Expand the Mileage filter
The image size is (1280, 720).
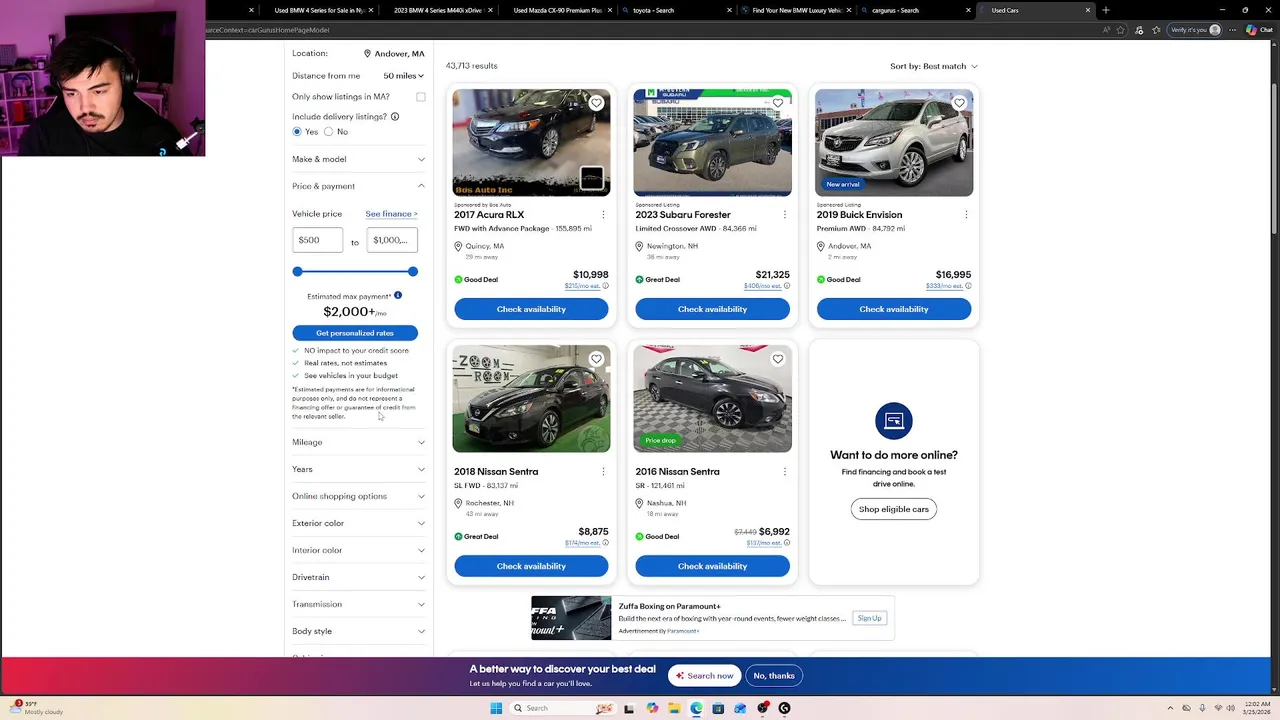click(358, 442)
